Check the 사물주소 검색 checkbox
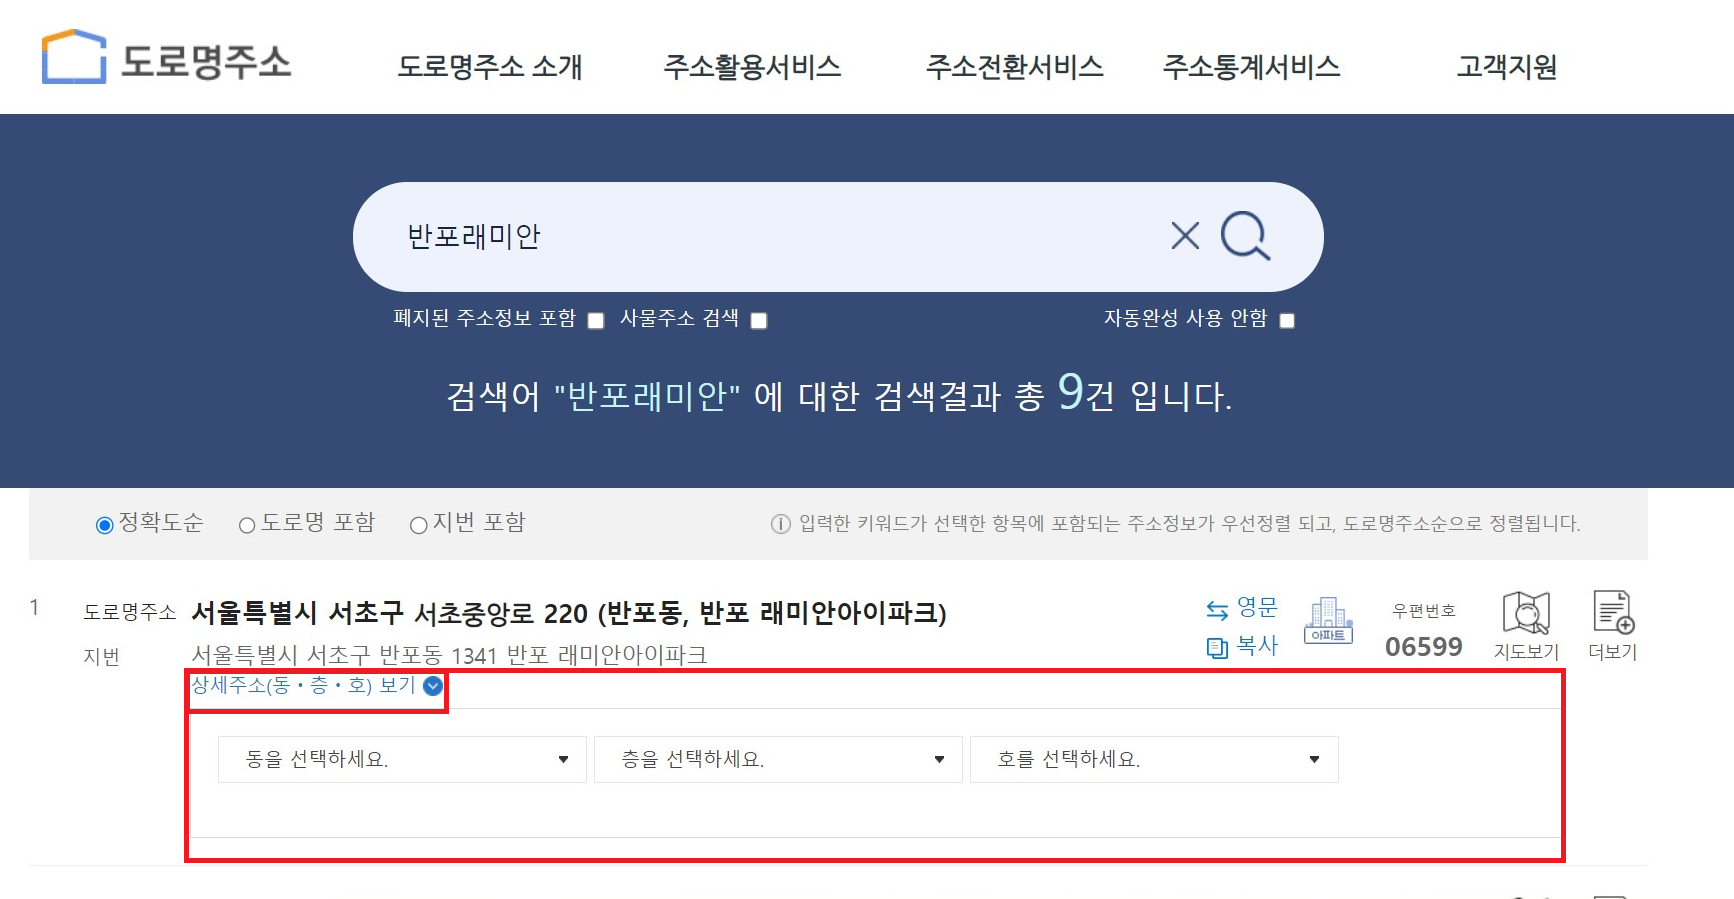 (759, 321)
